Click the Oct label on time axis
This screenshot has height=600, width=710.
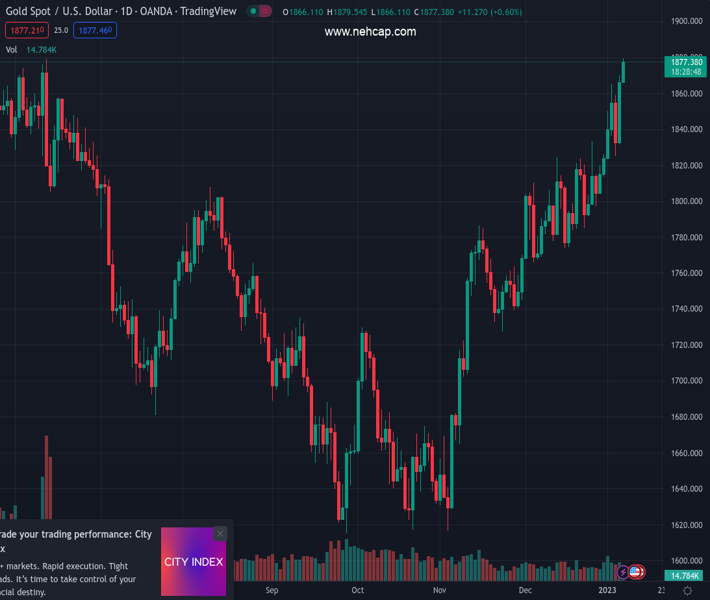(357, 591)
